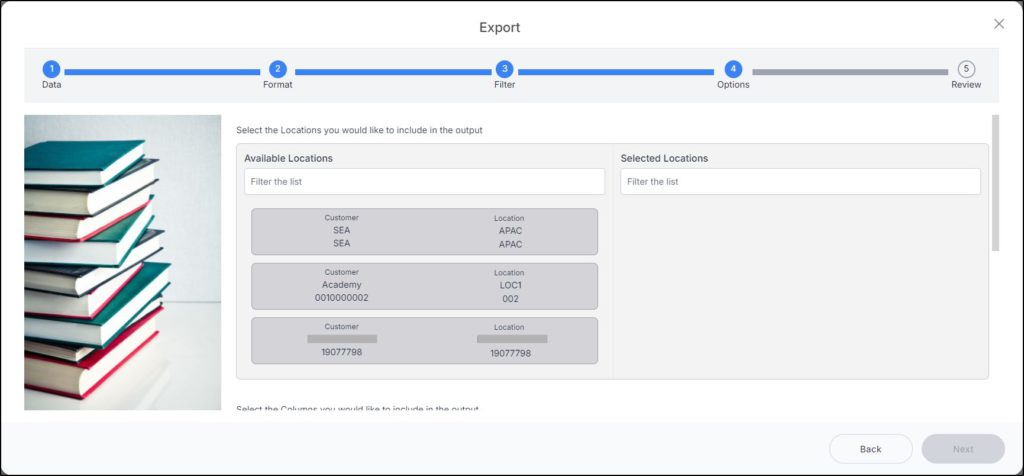Select the SEA customer APAC location card
Viewport: 1024px width, 476px height.
[x=424, y=231]
